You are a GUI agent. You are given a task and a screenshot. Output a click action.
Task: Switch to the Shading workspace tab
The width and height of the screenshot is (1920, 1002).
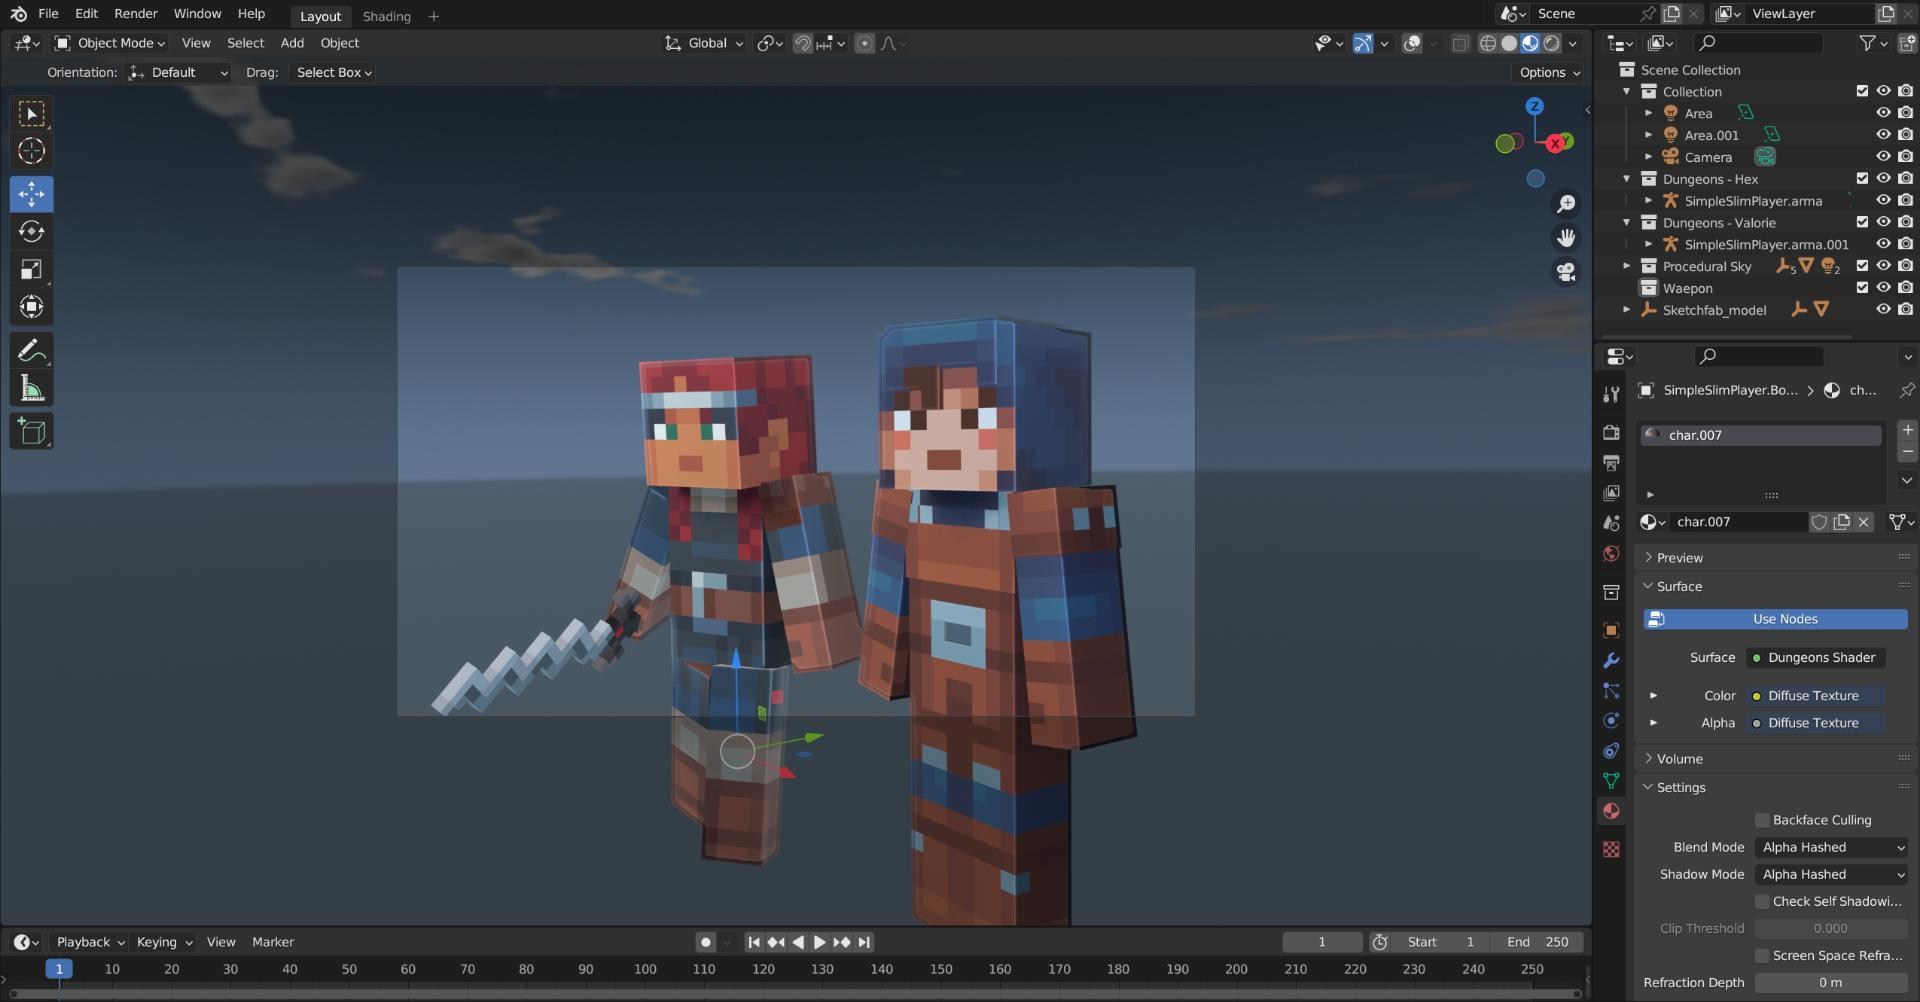tap(386, 16)
